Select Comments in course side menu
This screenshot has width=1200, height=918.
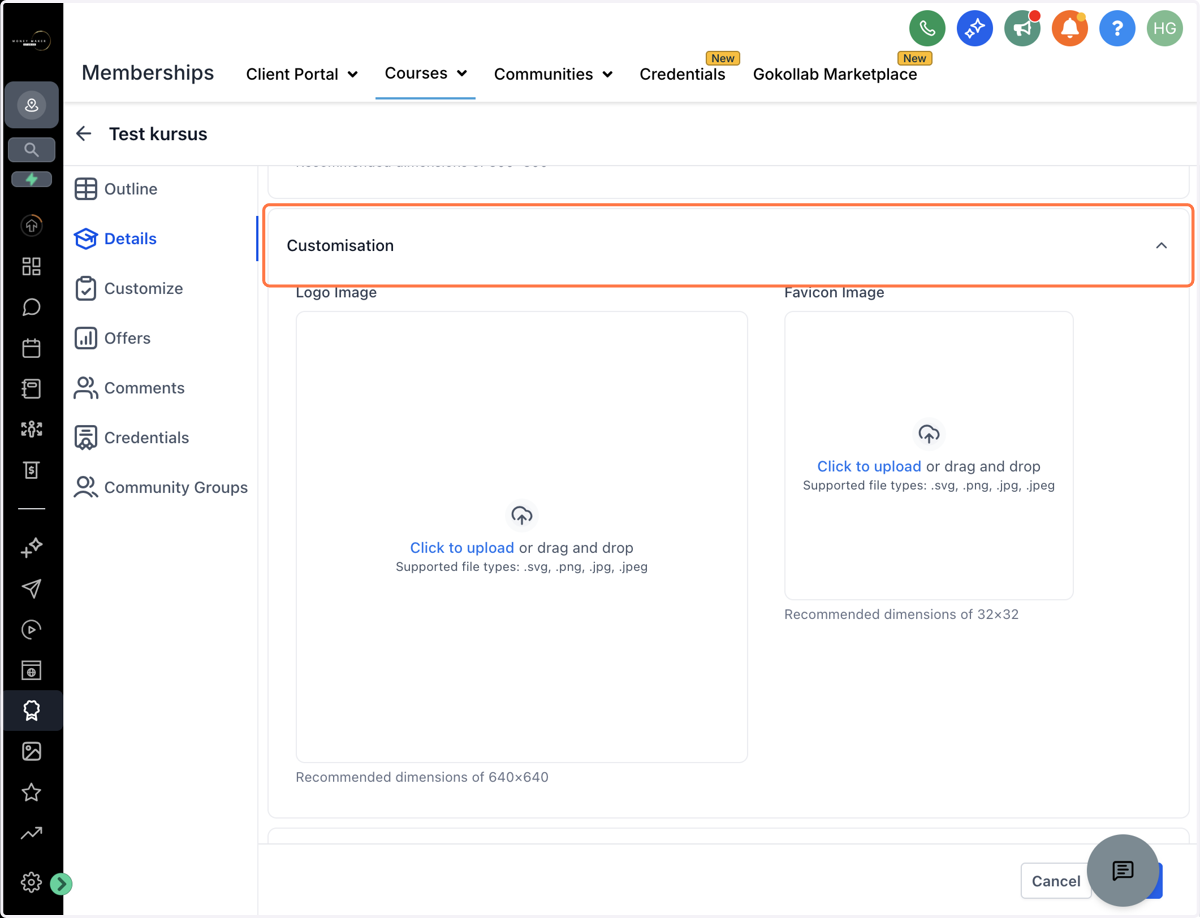[130, 388]
